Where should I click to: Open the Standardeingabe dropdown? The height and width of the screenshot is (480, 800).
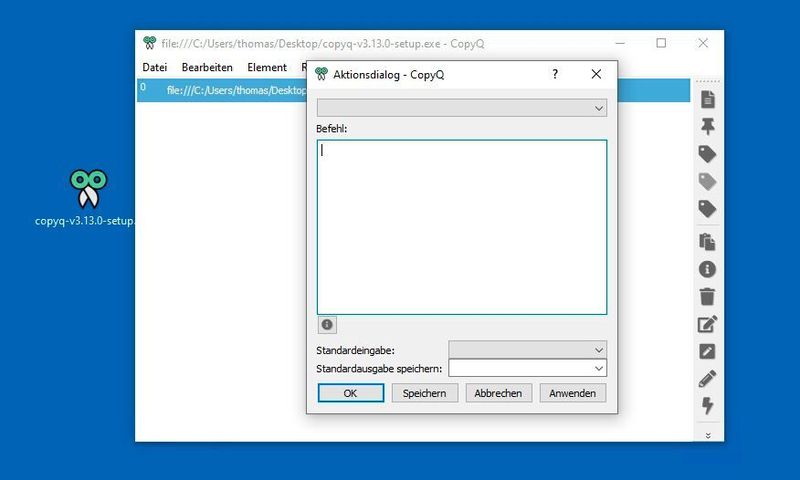pos(528,350)
